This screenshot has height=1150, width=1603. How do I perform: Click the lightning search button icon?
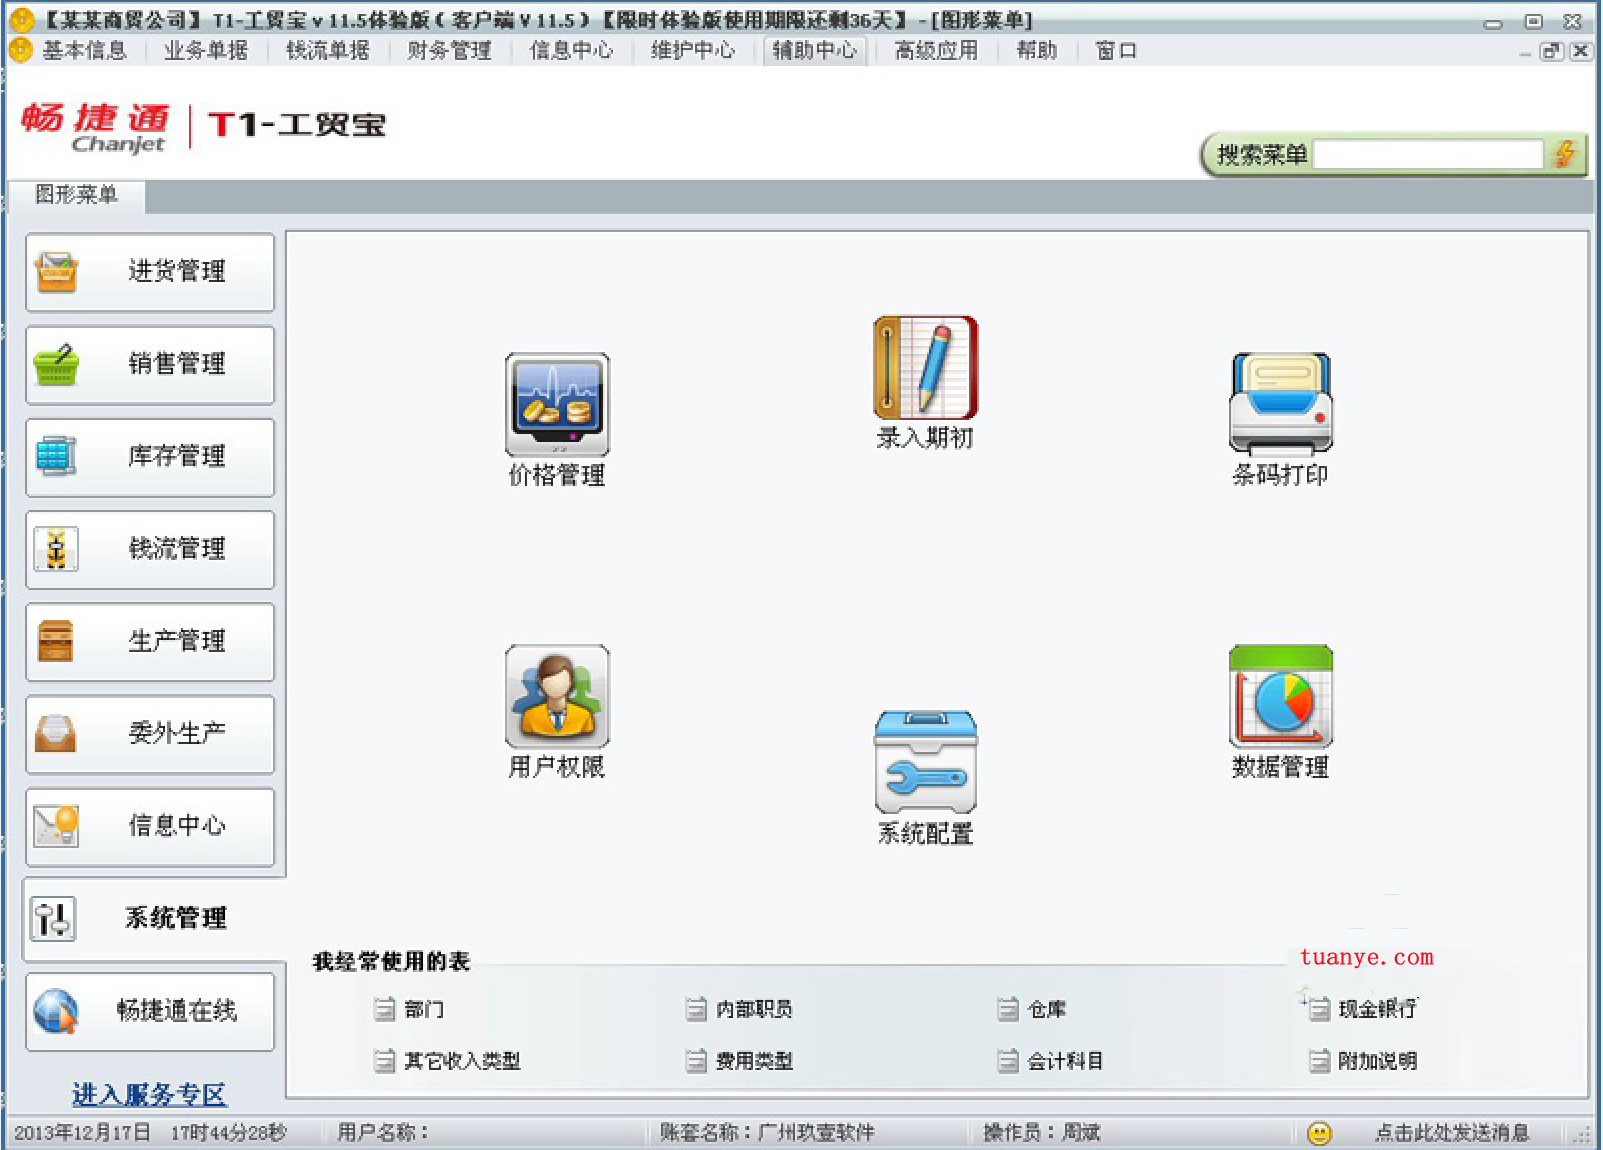1564,154
